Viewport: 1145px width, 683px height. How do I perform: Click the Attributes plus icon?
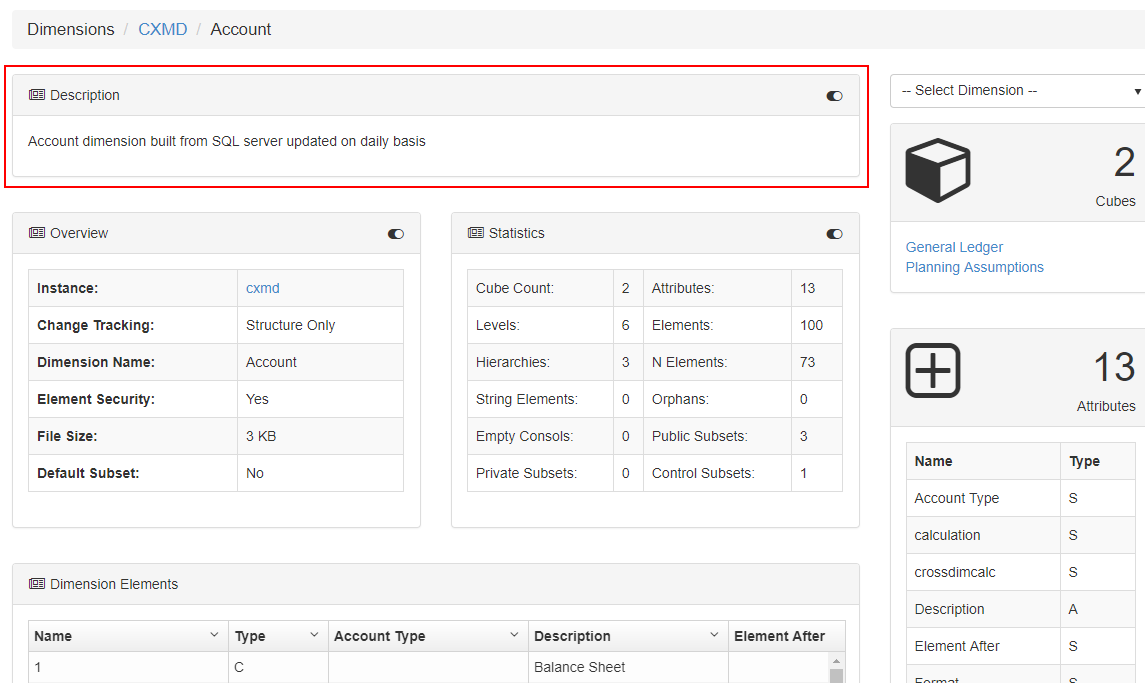point(933,371)
